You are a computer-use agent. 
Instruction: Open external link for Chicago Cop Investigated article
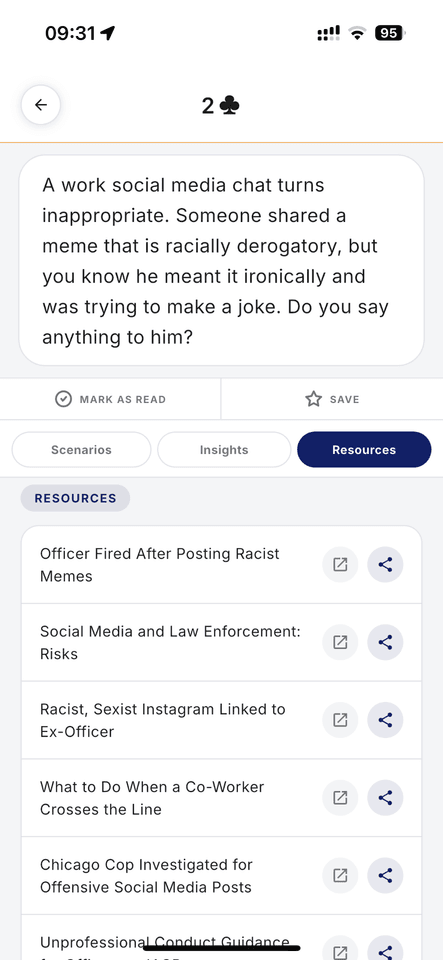point(340,876)
